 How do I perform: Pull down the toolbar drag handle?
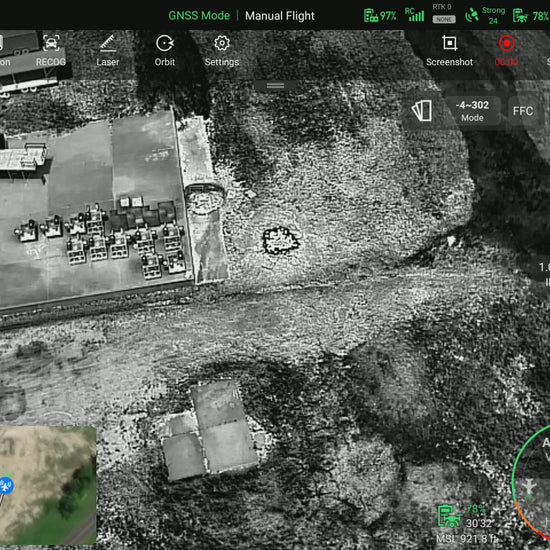point(275,85)
